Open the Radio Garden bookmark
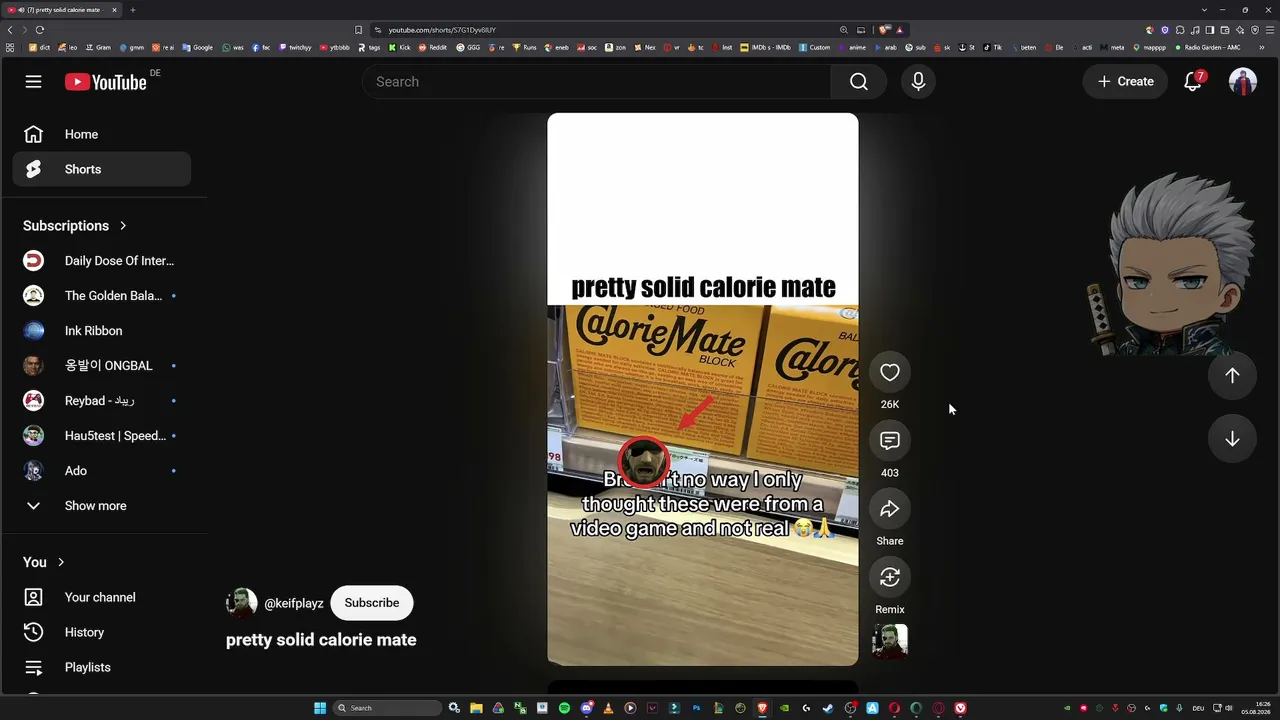 pos(1208,47)
